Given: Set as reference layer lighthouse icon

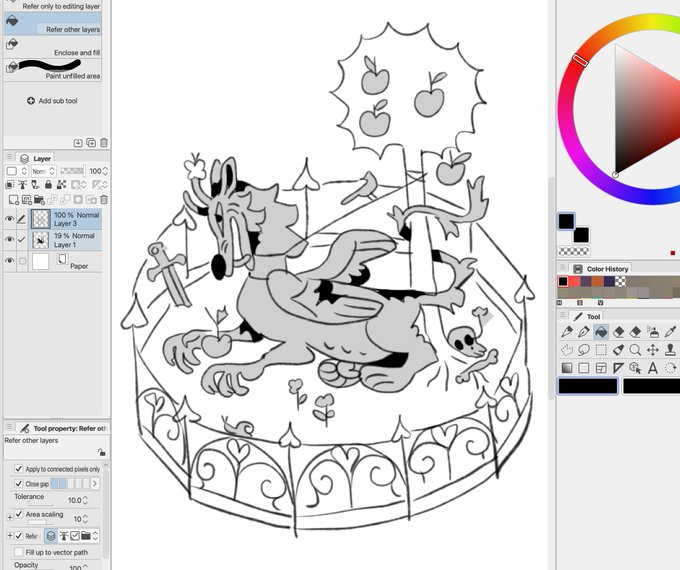Looking at the screenshot, I should click(22, 185).
